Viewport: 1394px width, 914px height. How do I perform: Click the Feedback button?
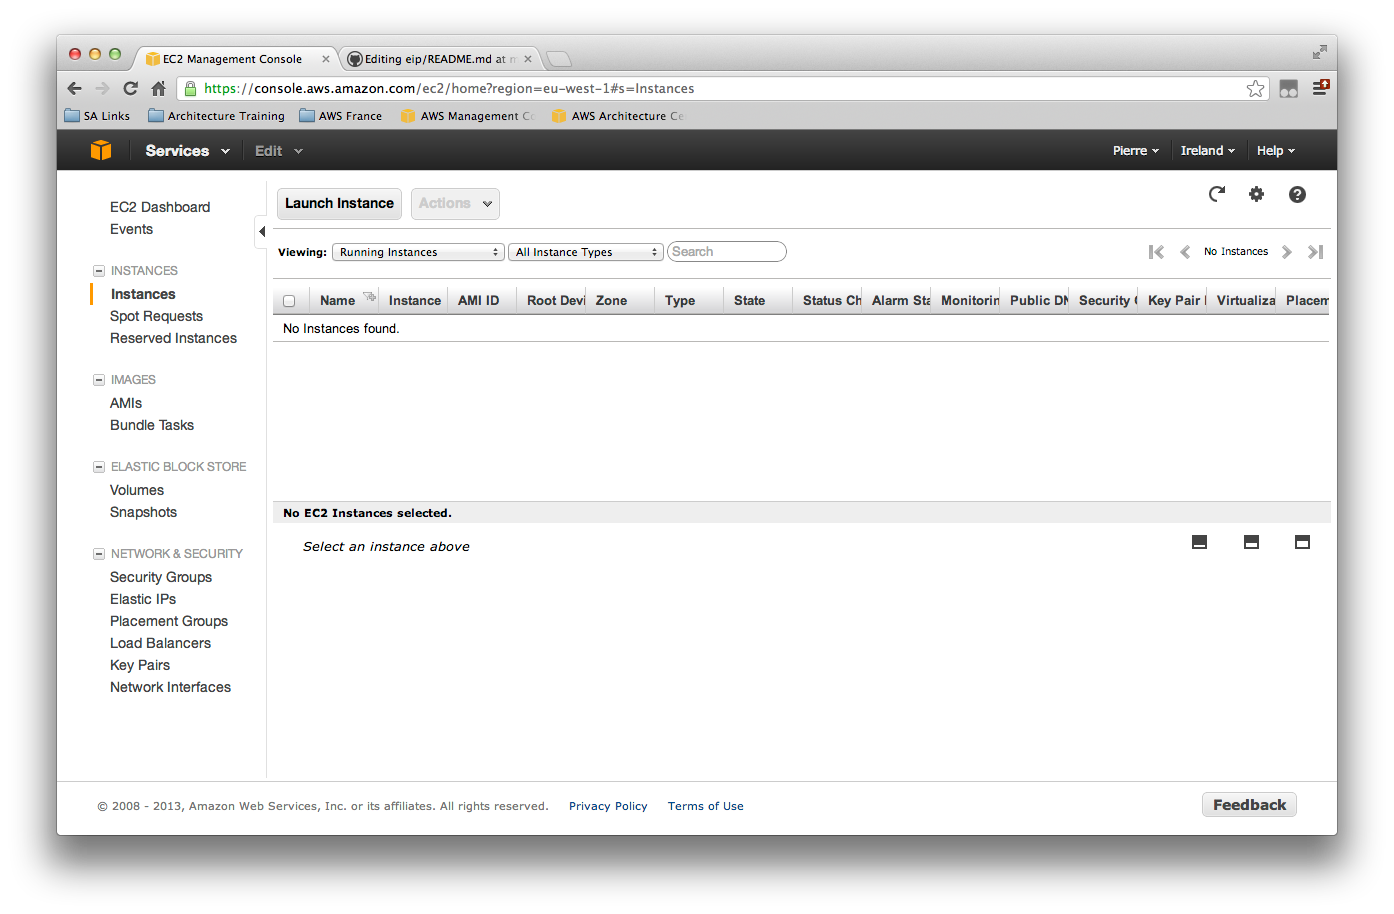click(1249, 805)
